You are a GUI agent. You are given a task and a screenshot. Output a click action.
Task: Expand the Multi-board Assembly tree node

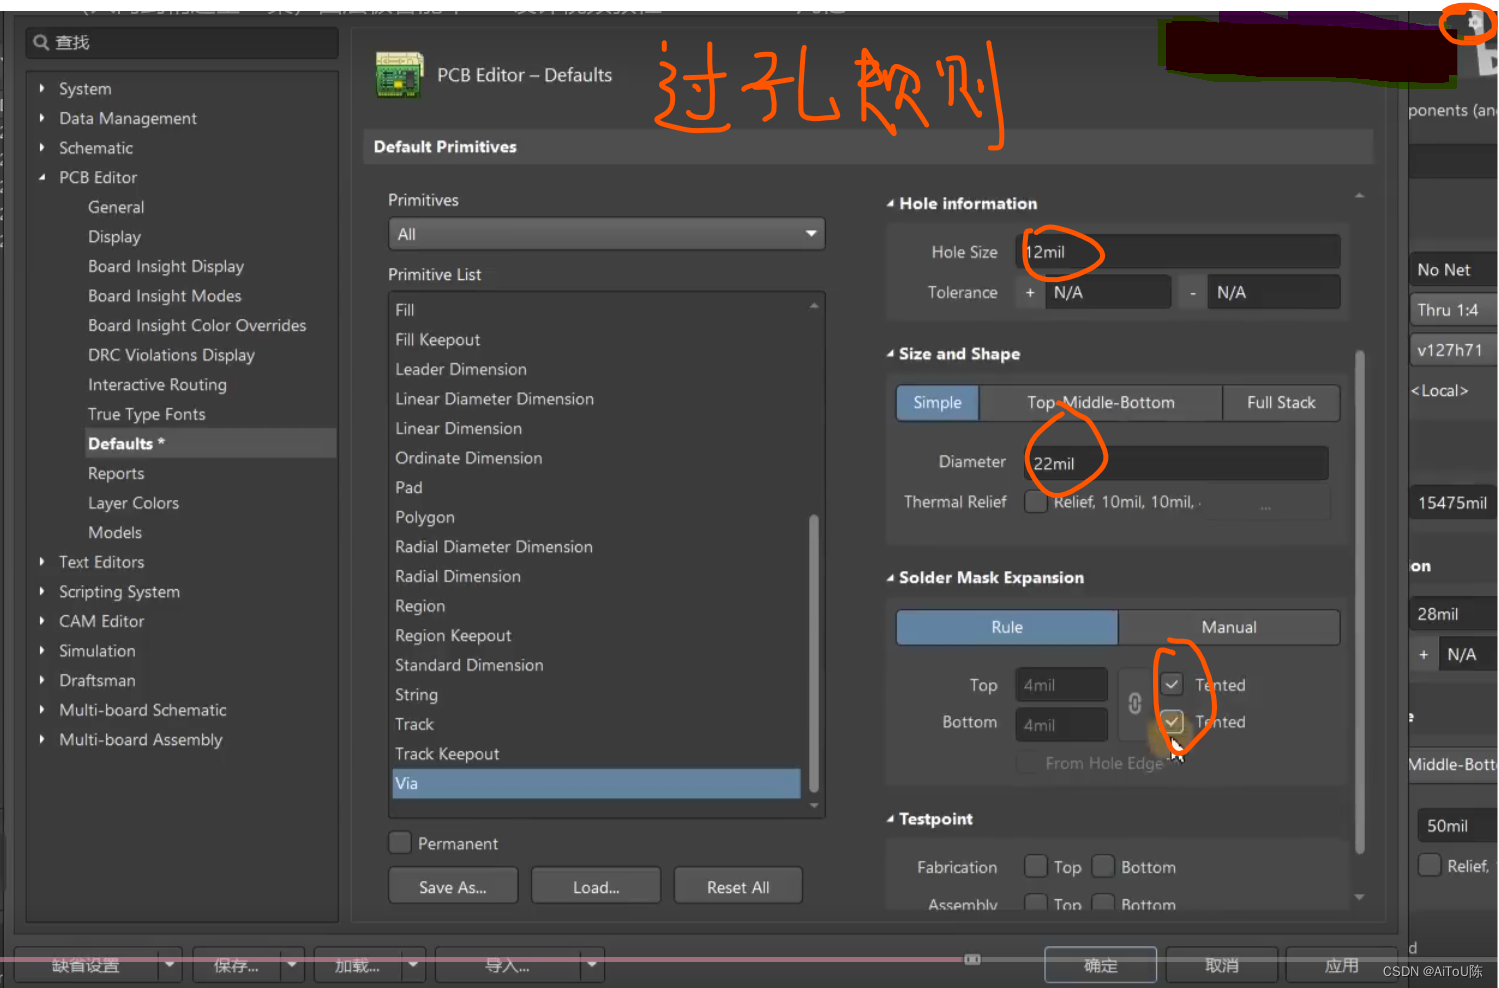pyautogui.click(x=42, y=739)
